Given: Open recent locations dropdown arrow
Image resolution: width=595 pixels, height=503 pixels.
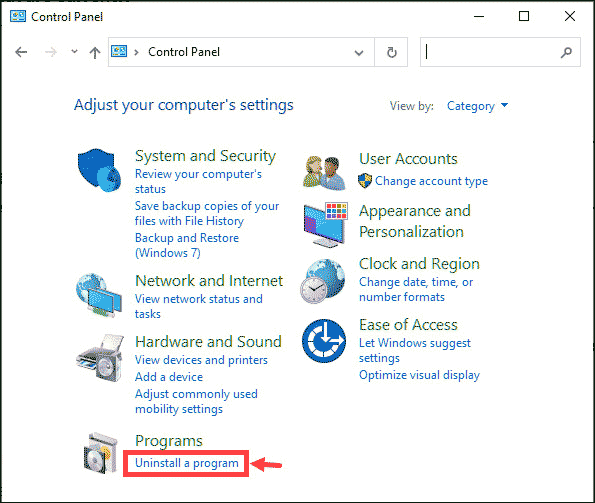Looking at the screenshot, I should tap(74, 51).
